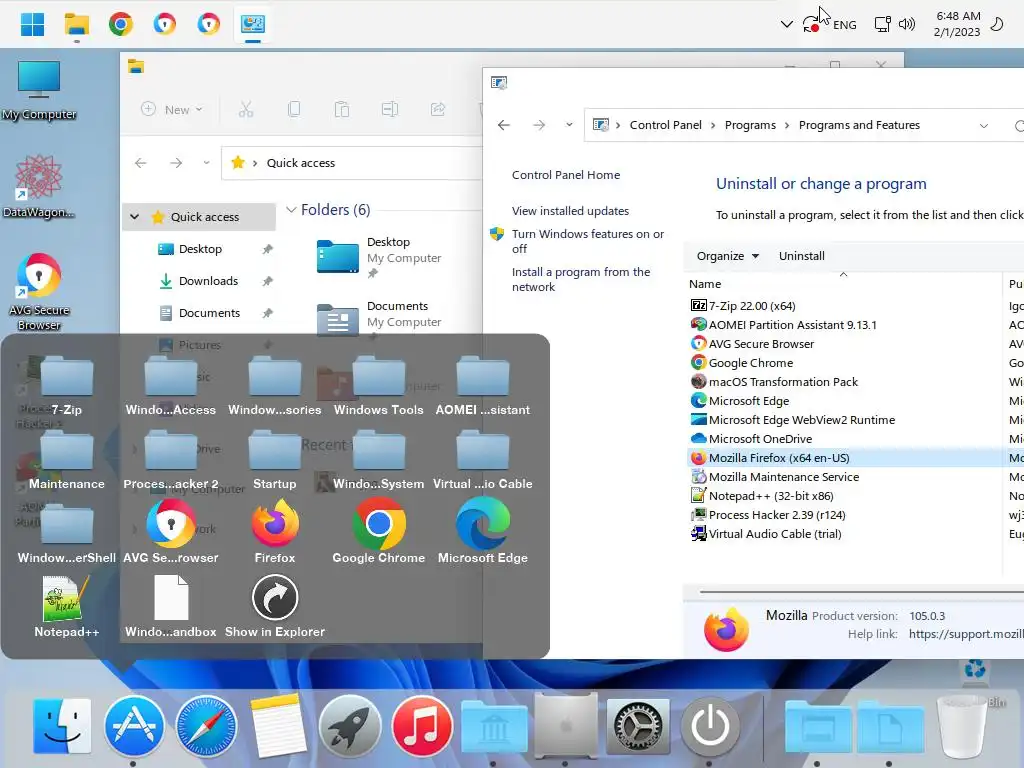Image resolution: width=1024 pixels, height=768 pixels.
Task: Select Downloads in Explorer sidebar
Action: [208, 281]
